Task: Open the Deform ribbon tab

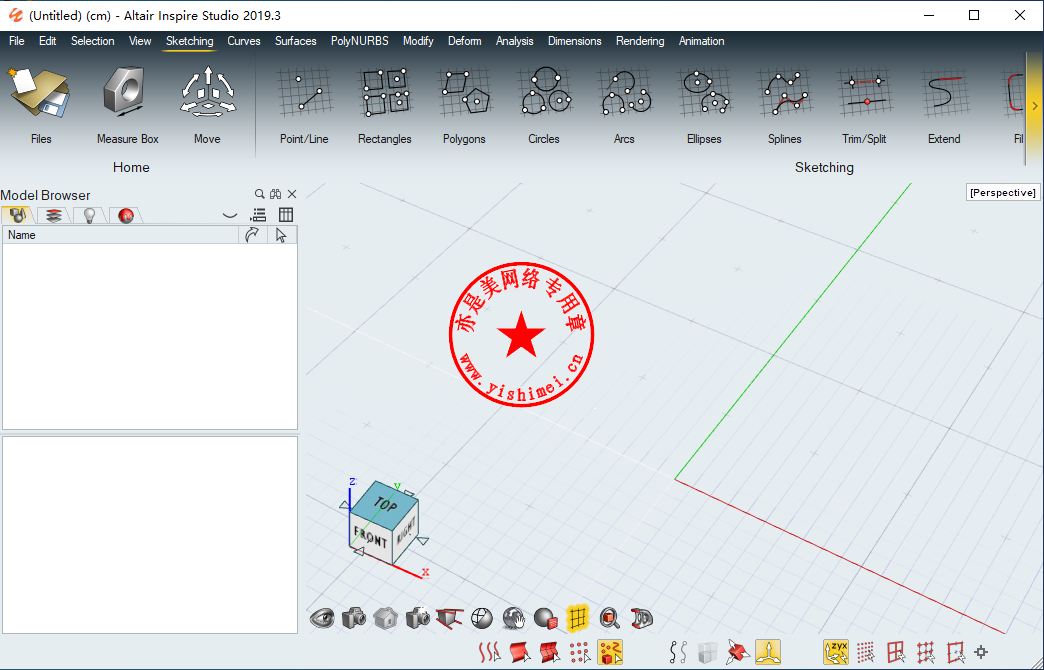Action: (465, 41)
